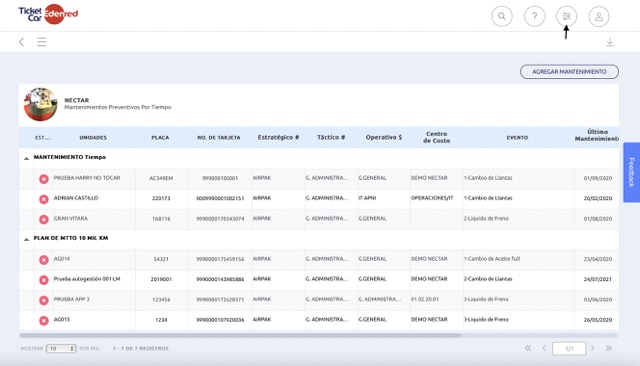Image resolution: width=640 pixels, height=366 pixels.
Task: Click red X for PRUEBA APP 3
Action: point(44,300)
